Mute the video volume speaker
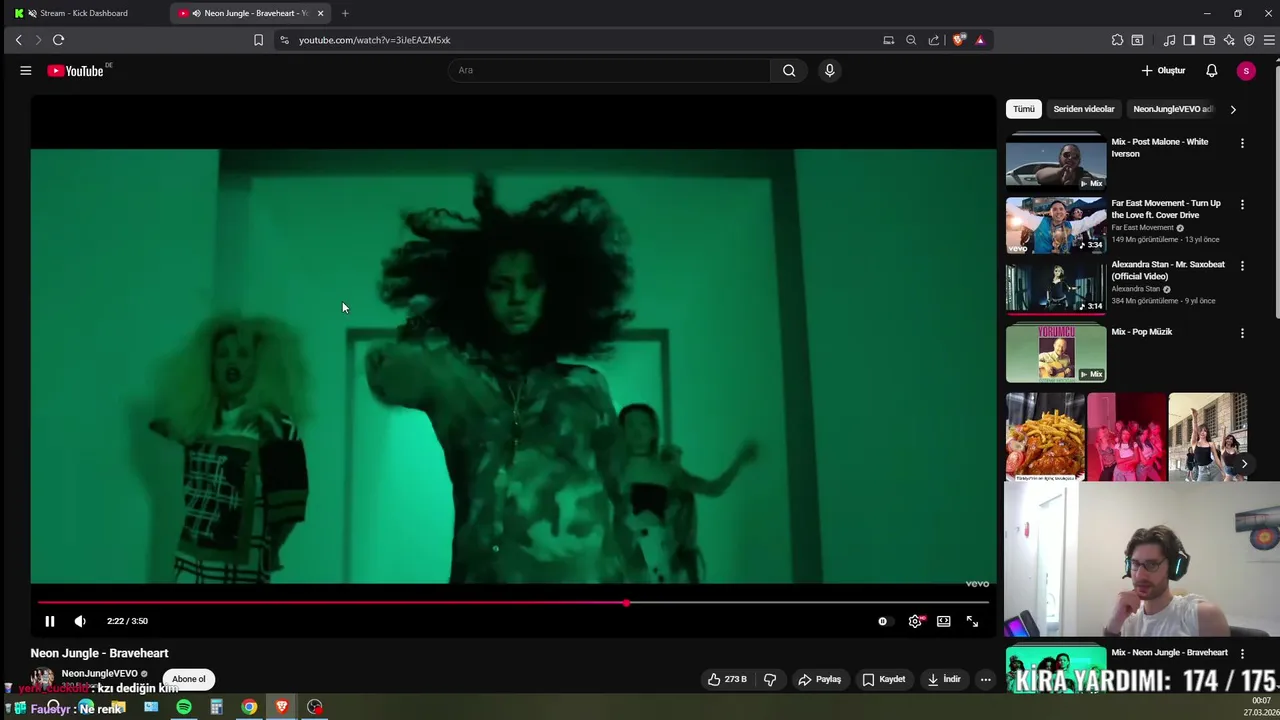1280x720 pixels. click(x=80, y=621)
